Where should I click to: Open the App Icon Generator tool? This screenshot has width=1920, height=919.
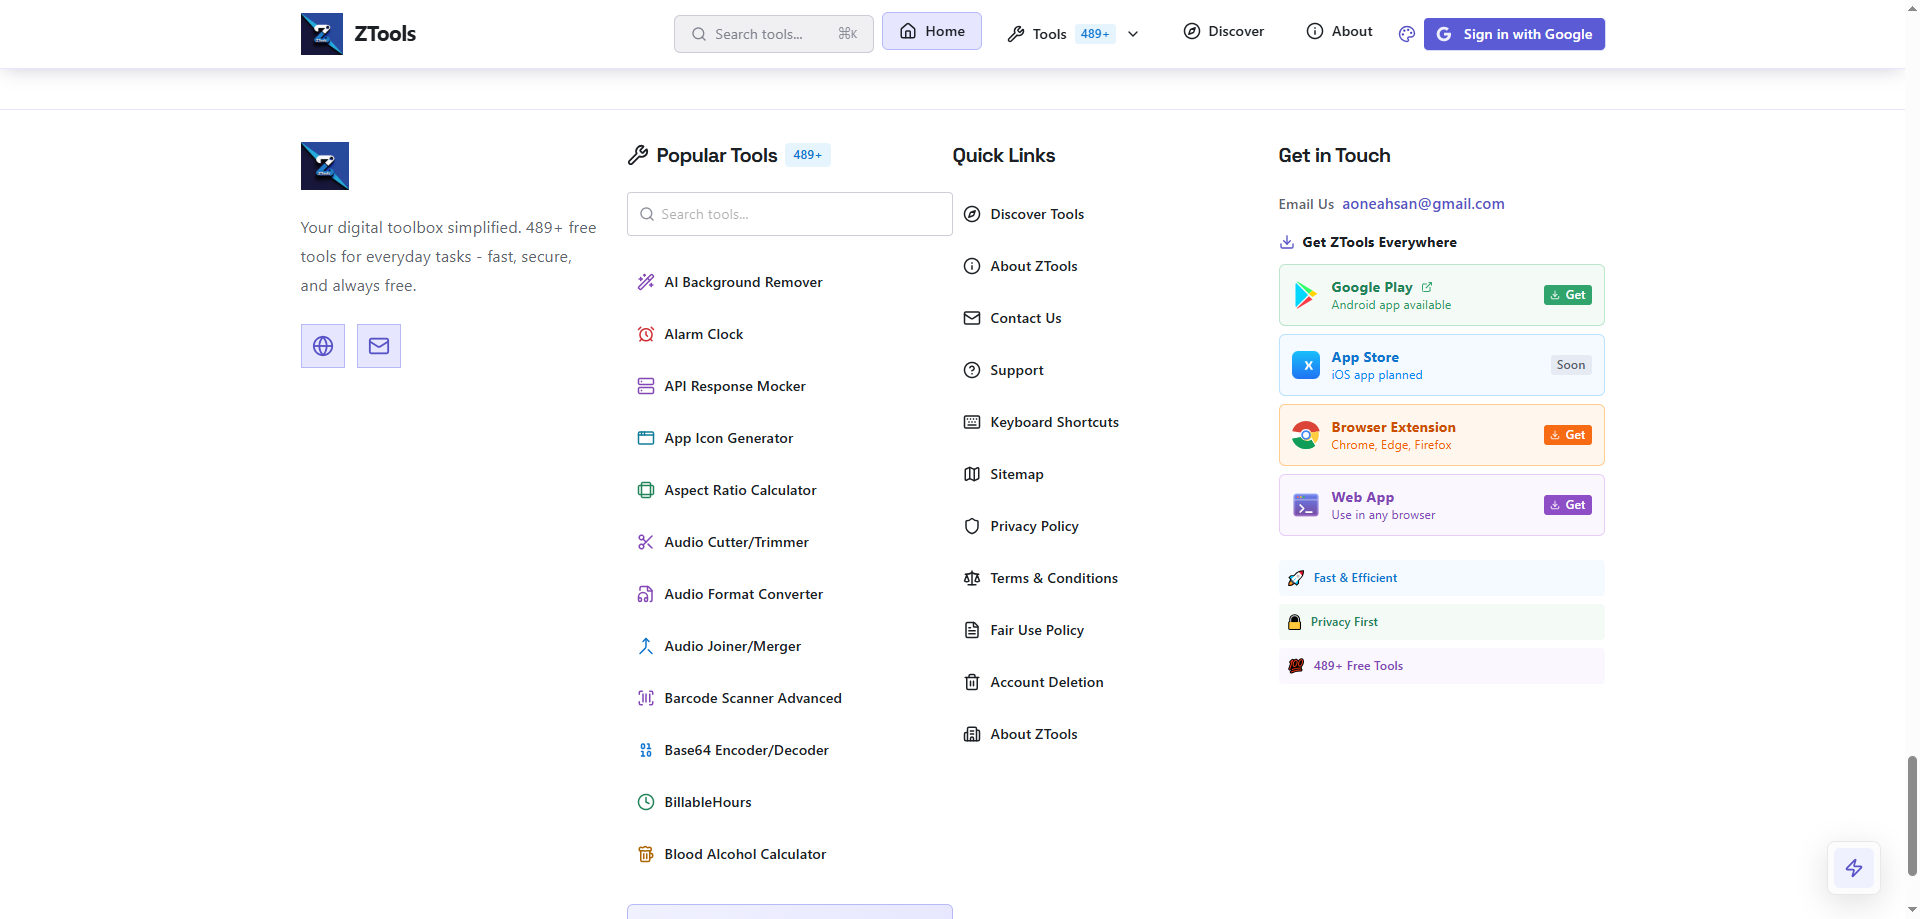pyautogui.click(x=728, y=438)
